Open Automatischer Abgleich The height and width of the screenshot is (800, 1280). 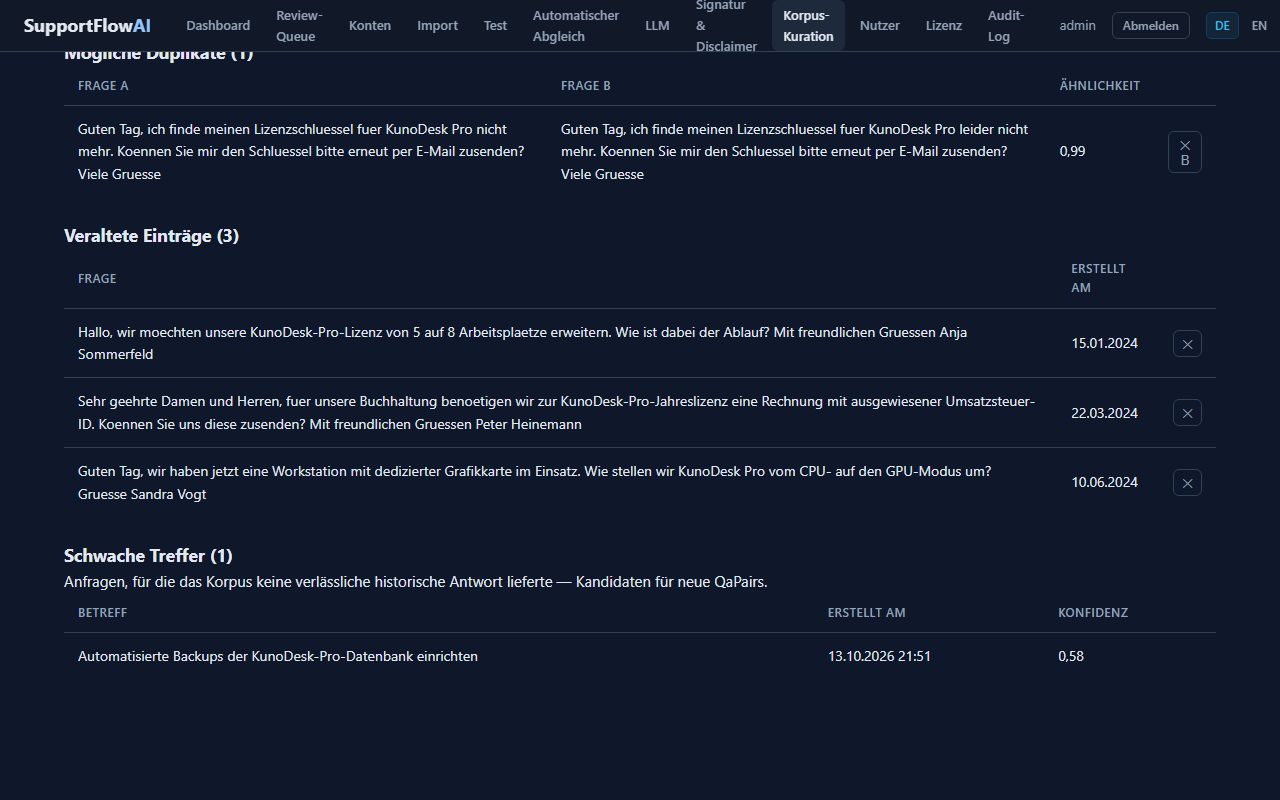point(576,26)
